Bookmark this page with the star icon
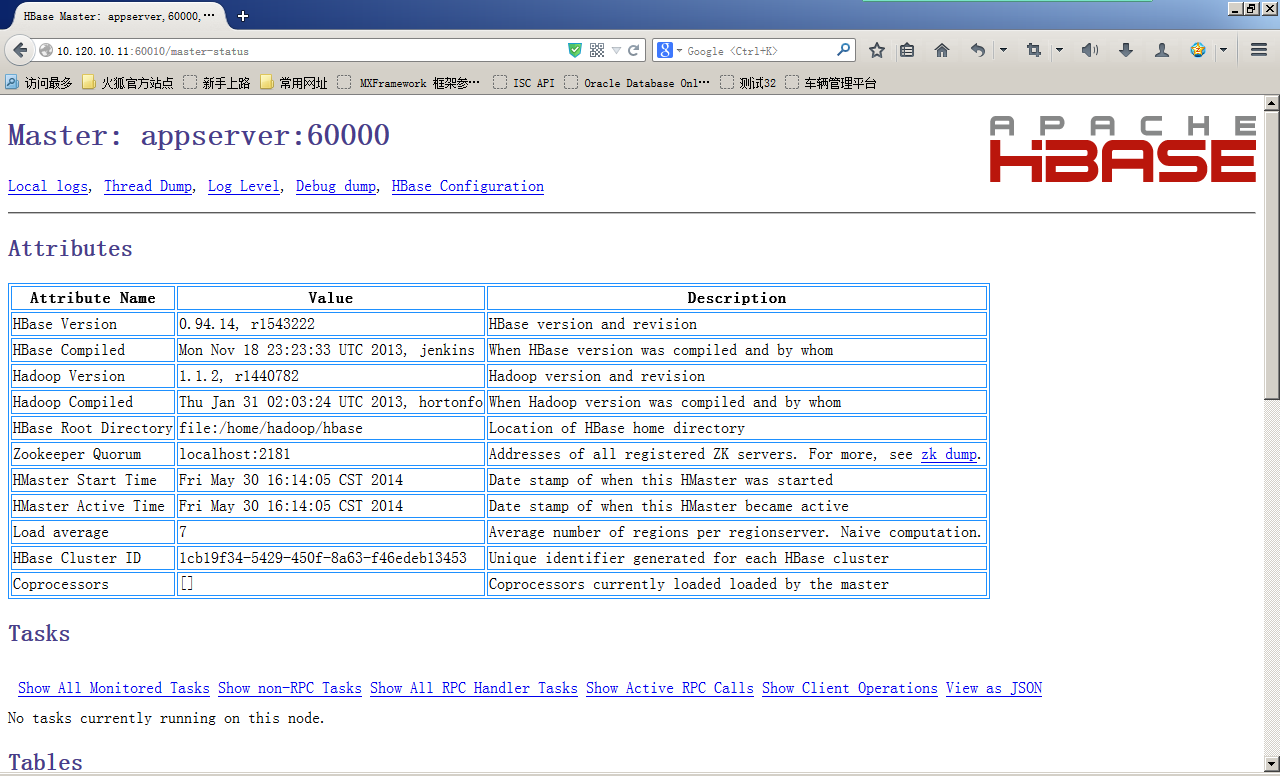1280x776 pixels. (877, 50)
